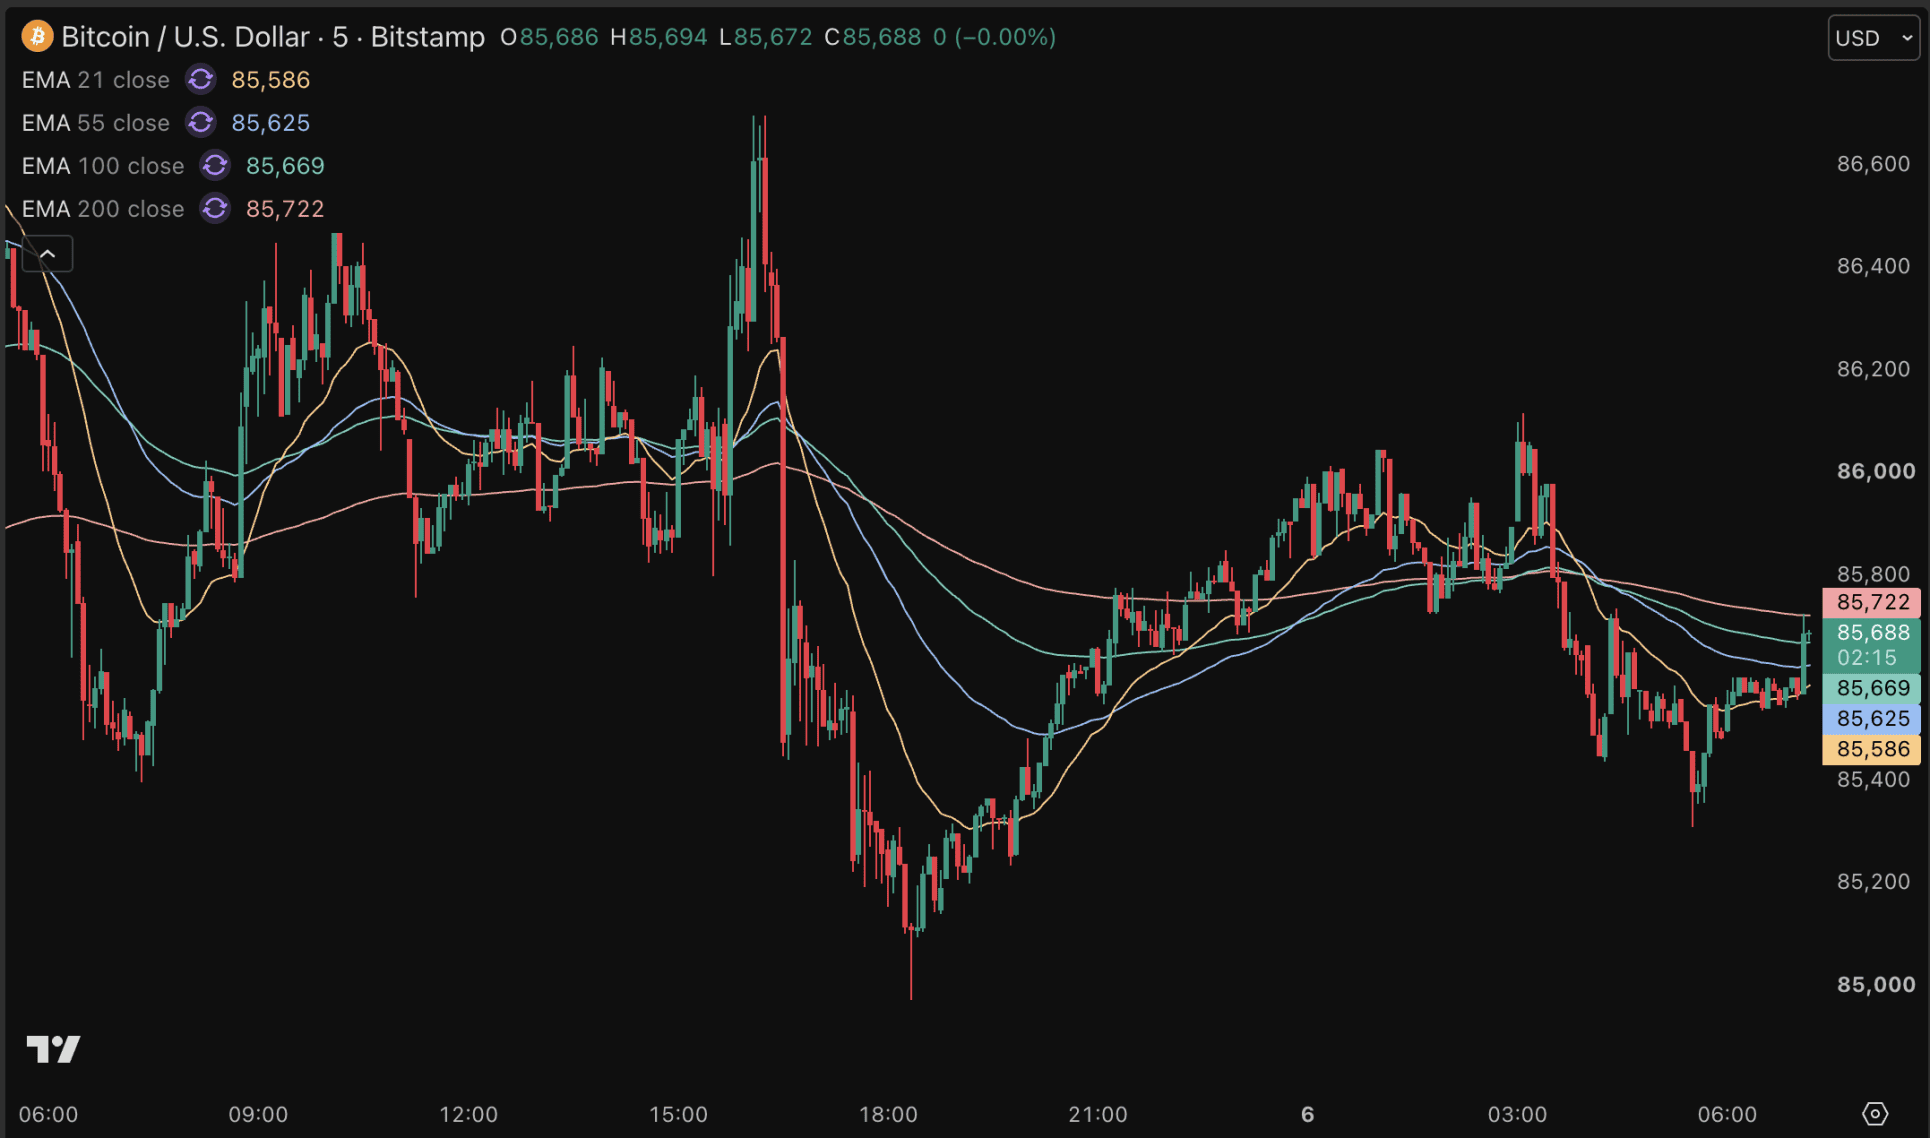The image size is (1930, 1138).
Task: Click the 85,586 yellow price label
Action: tap(1872, 749)
